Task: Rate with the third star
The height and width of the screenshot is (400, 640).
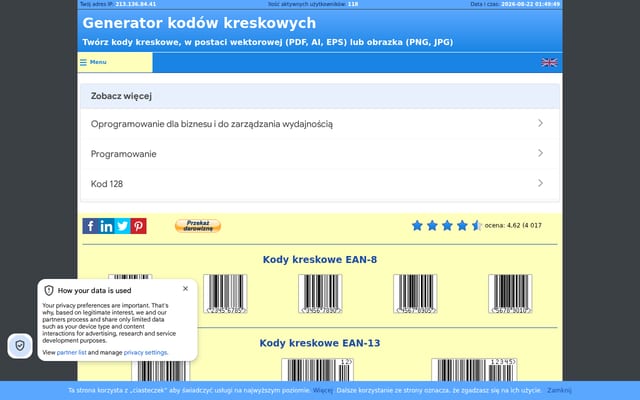Action: (447, 225)
